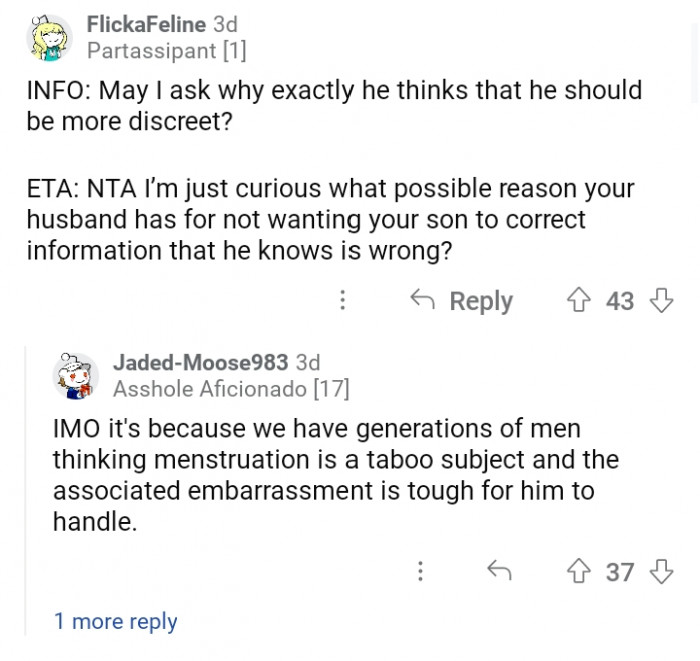Click the "Asshole Aficionado [17]" flair

click(231, 388)
